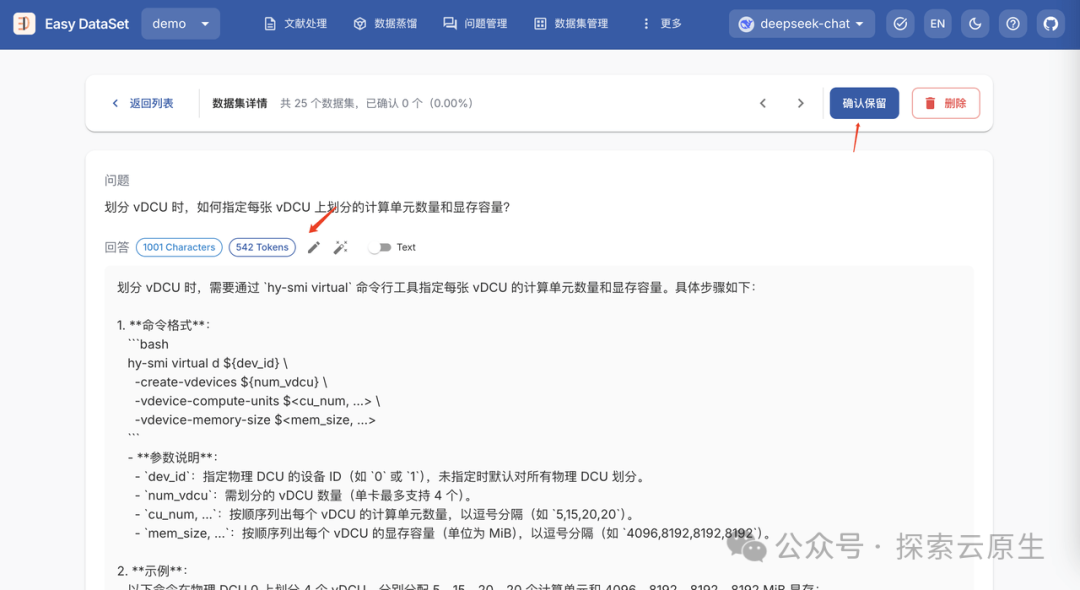This screenshot has height=590, width=1080.
Task: Click the 确认保留 button
Action: (x=863, y=103)
